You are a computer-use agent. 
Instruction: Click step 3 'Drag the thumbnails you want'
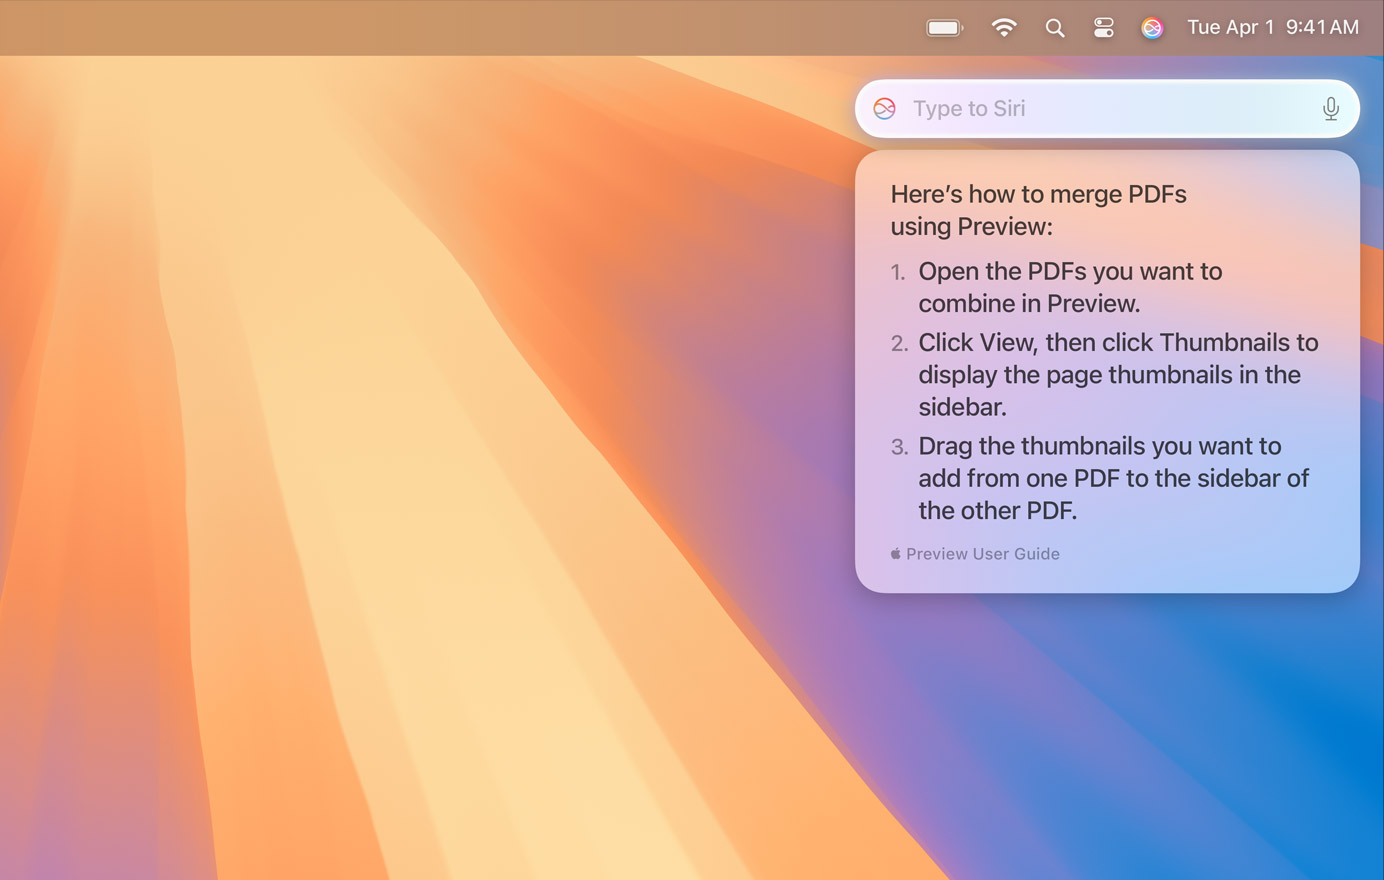(1113, 478)
